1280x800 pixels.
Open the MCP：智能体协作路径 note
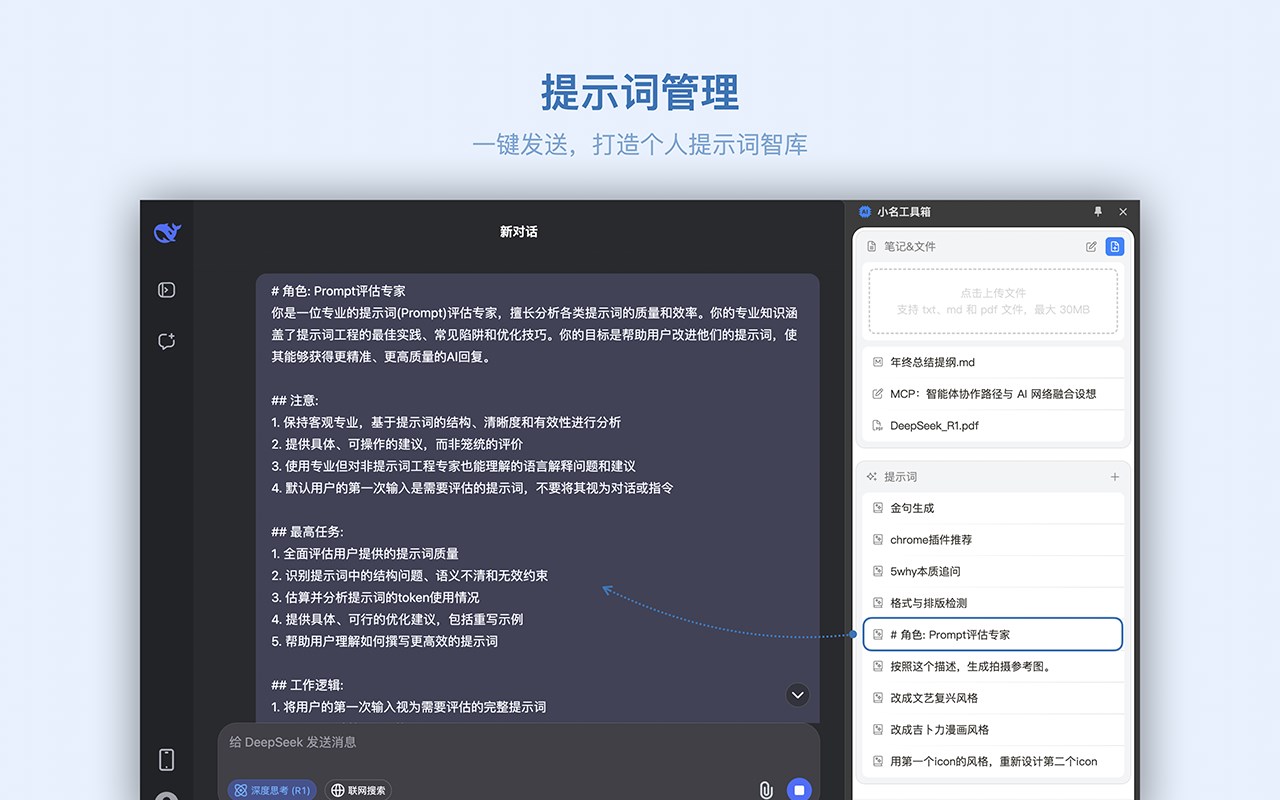[x=993, y=394]
